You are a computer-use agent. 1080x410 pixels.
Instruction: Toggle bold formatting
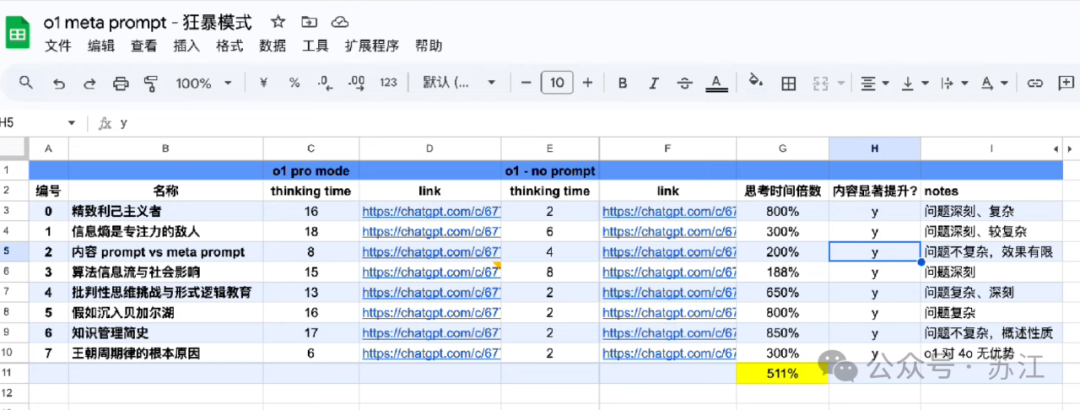click(623, 83)
